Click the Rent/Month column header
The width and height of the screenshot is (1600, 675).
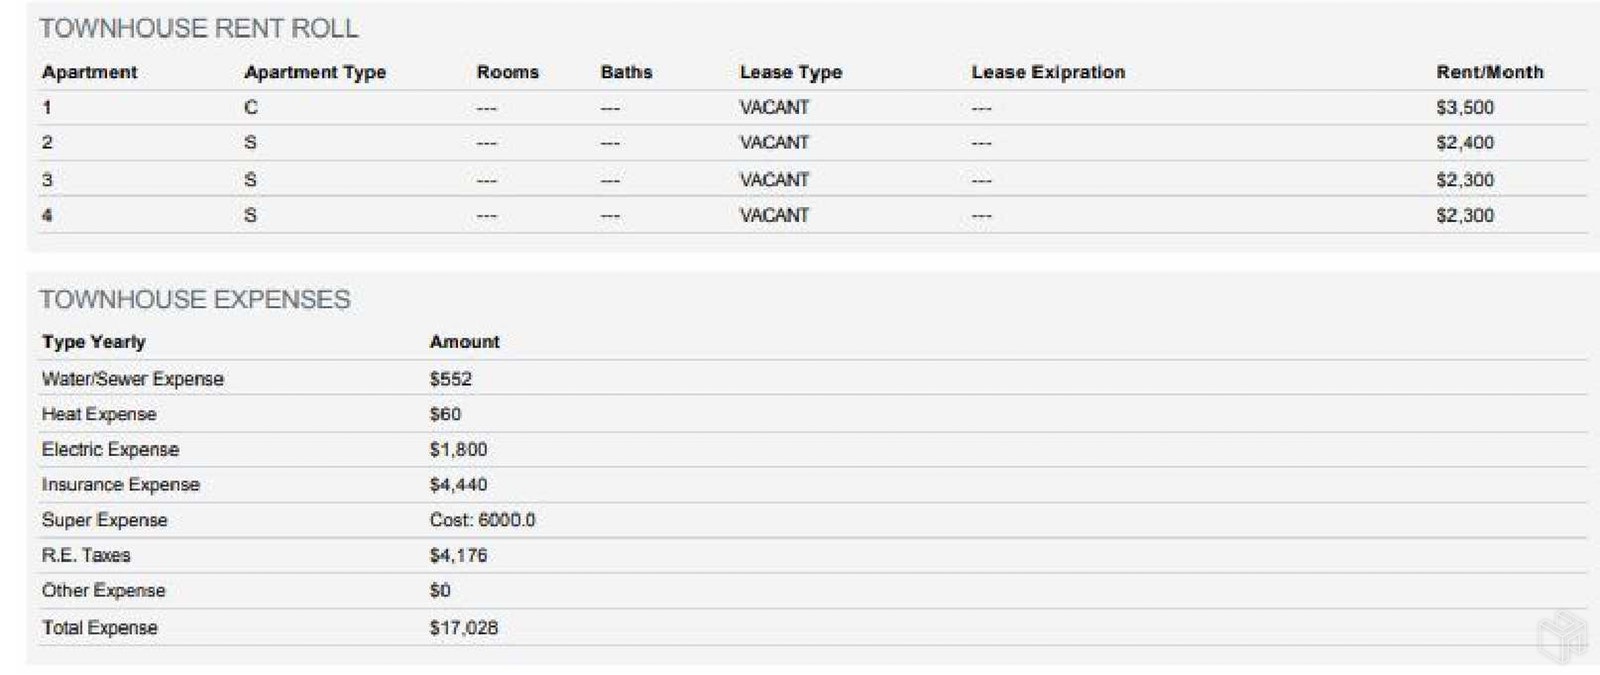pyautogui.click(x=1489, y=72)
